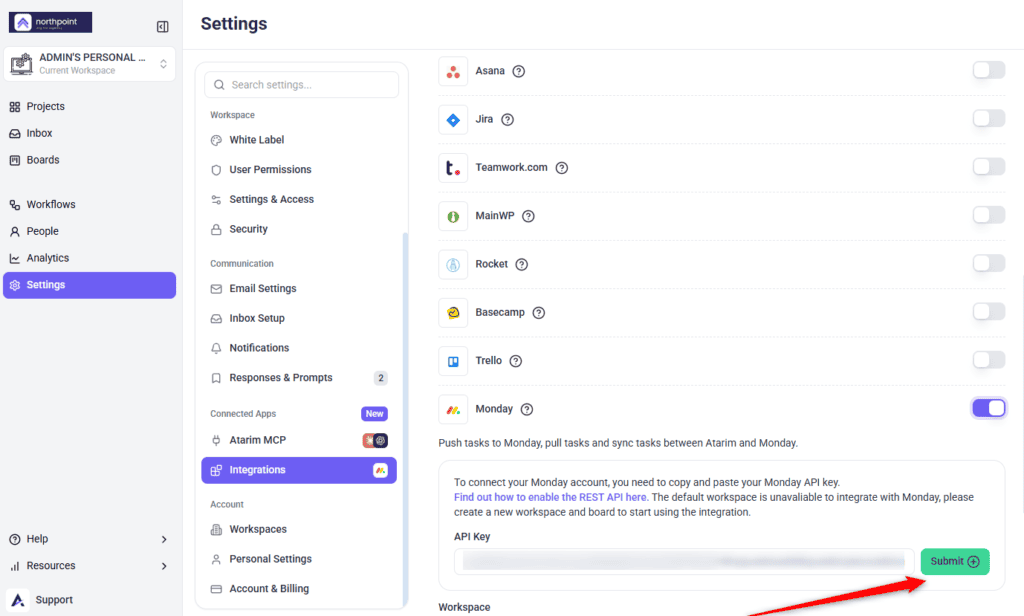1024x616 pixels.
Task: Click the Monday logo icon
Action: (453, 410)
